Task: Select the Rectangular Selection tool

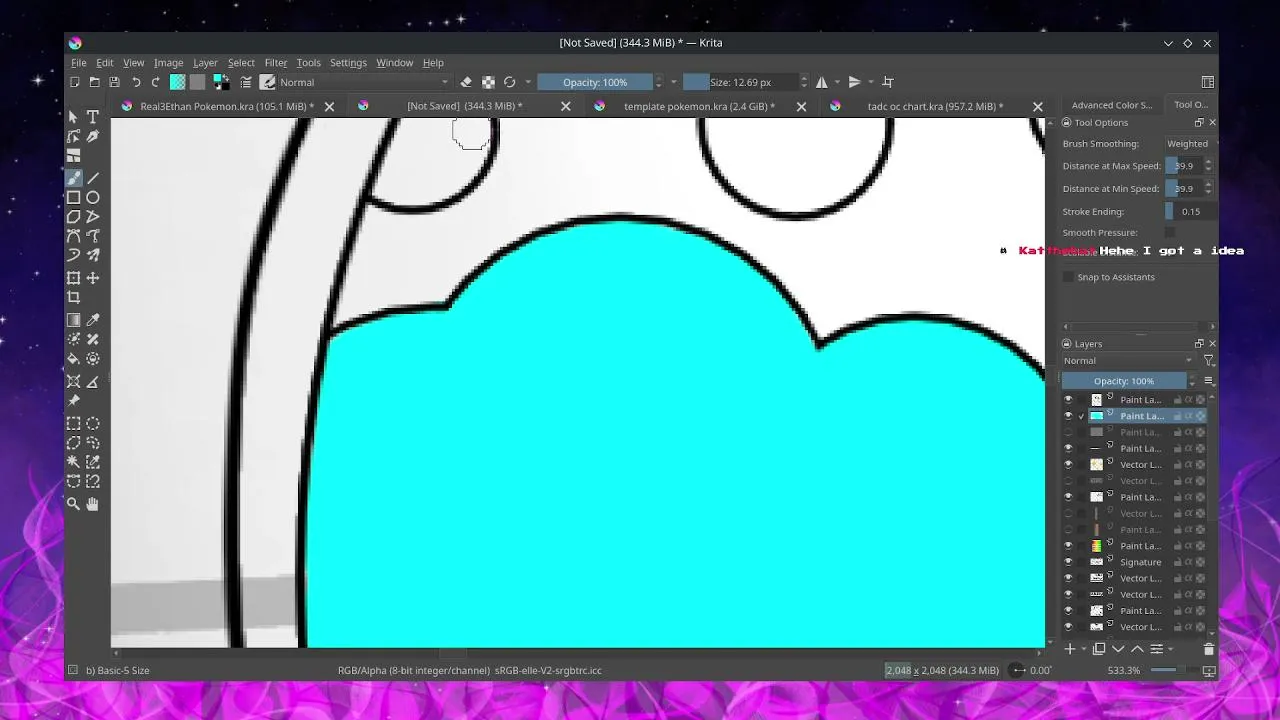Action: pos(74,423)
